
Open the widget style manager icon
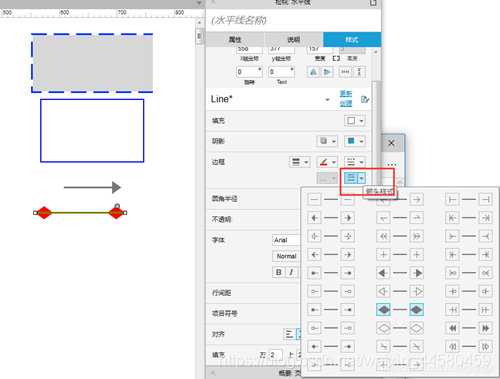(x=365, y=99)
